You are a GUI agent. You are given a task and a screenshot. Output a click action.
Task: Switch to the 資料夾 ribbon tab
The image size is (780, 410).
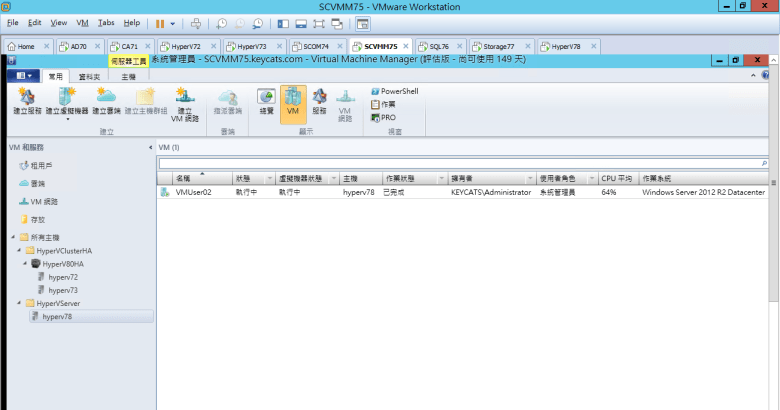(x=89, y=76)
